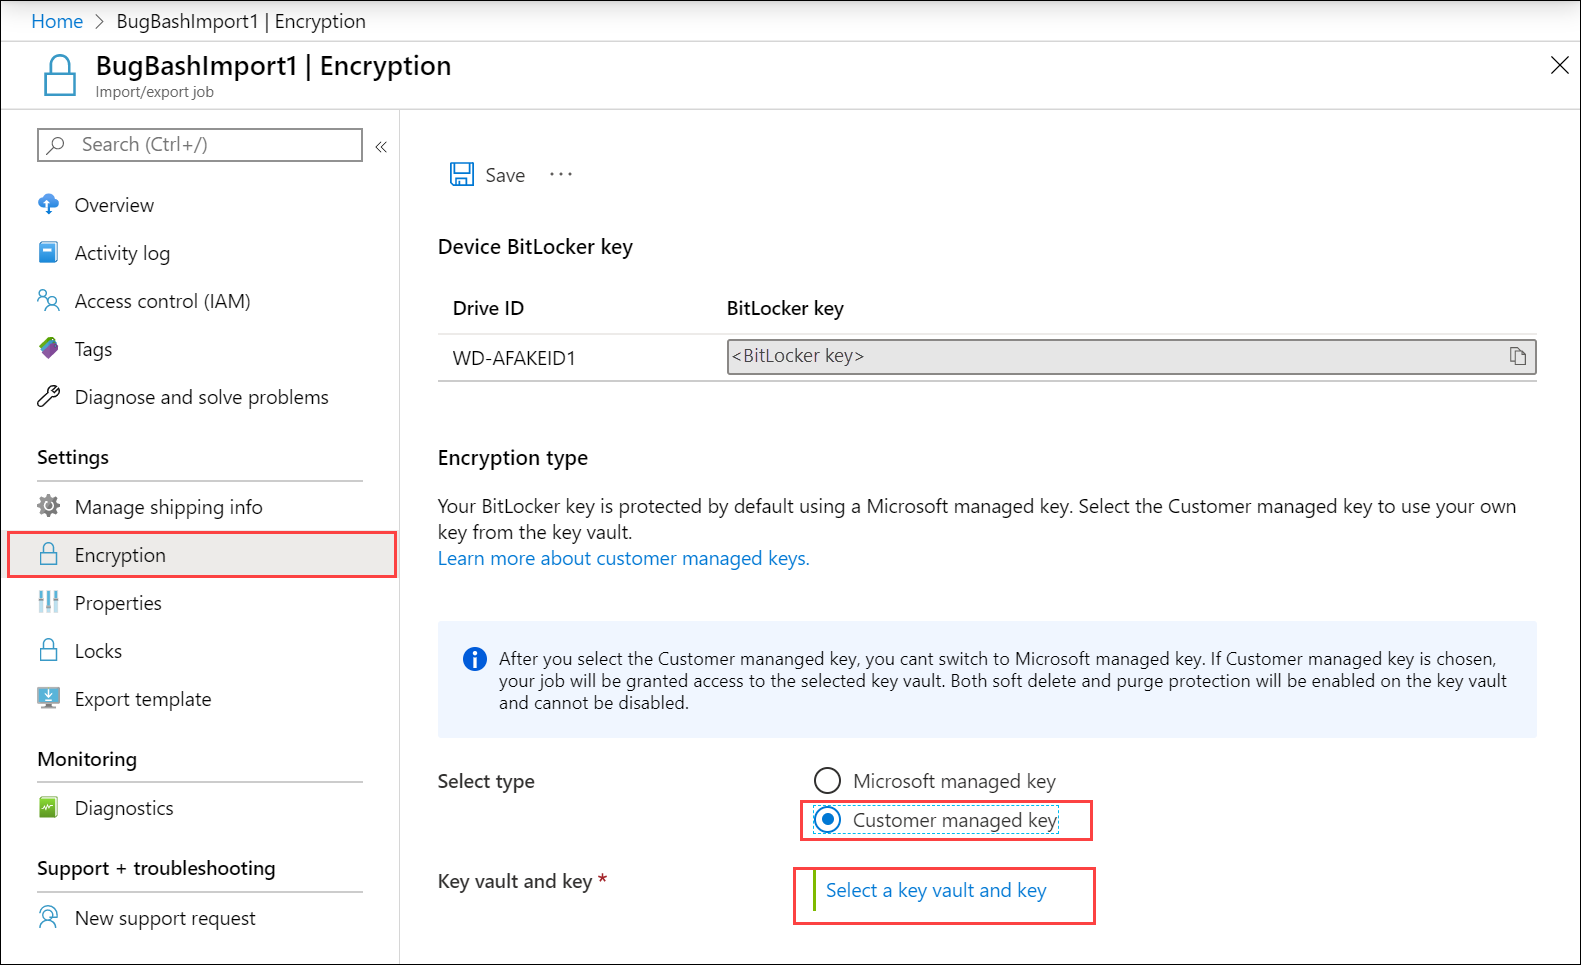Click the Properties bars icon
This screenshot has height=965, width=1581.
click(x=48, y=602)
